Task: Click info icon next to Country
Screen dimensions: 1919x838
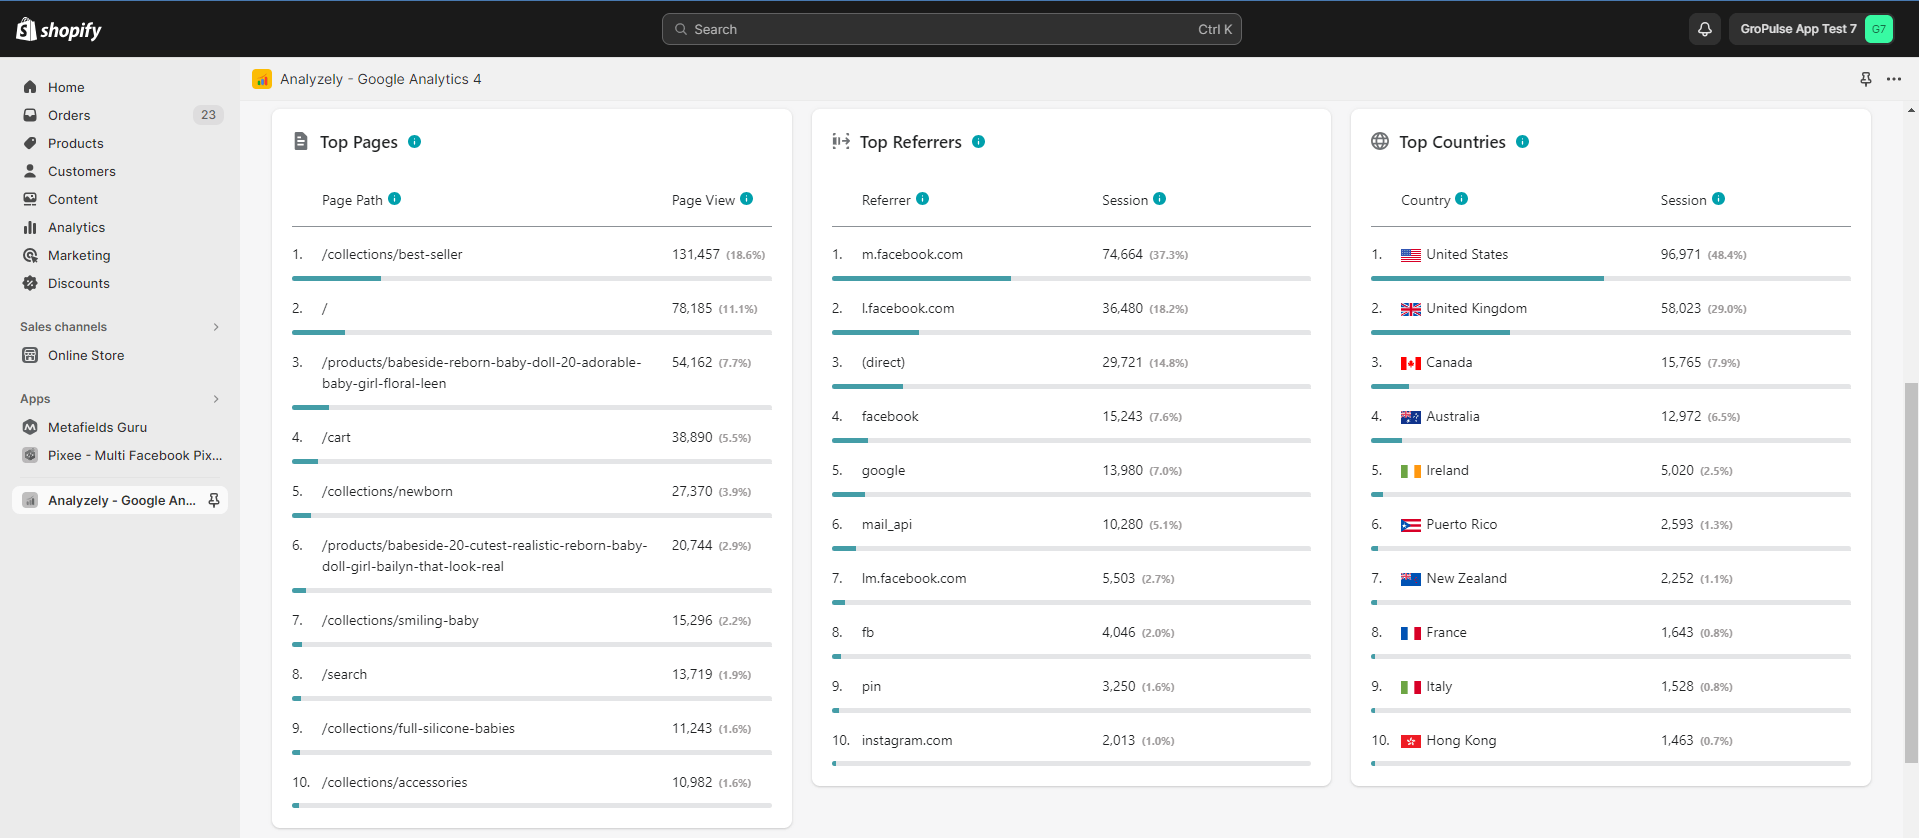Action: click(1462, 199)
